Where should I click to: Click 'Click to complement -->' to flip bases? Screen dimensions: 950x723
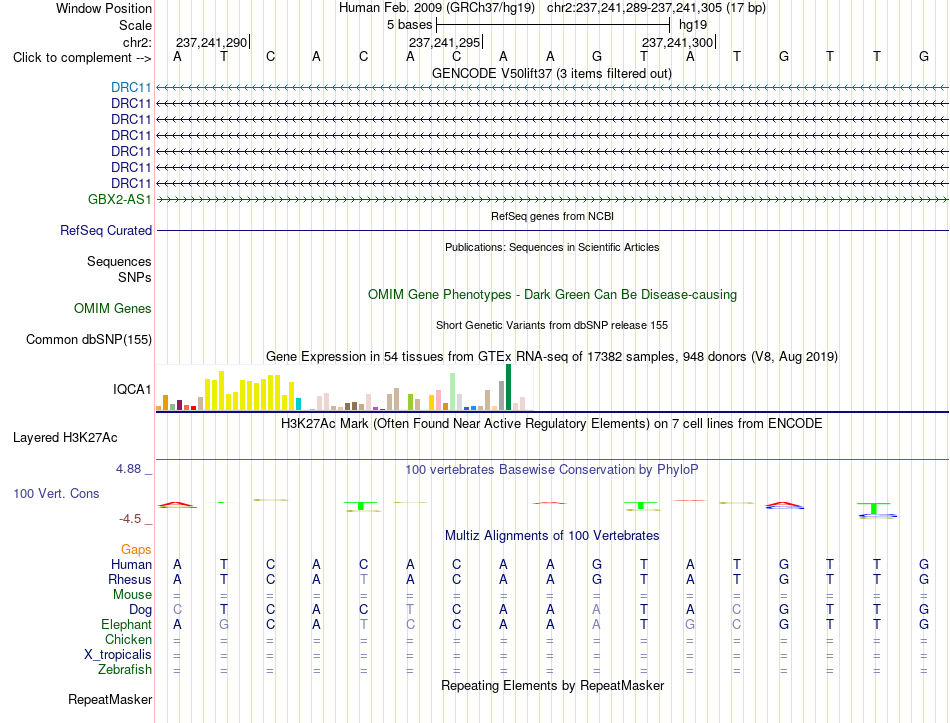(x=82, y=58)
